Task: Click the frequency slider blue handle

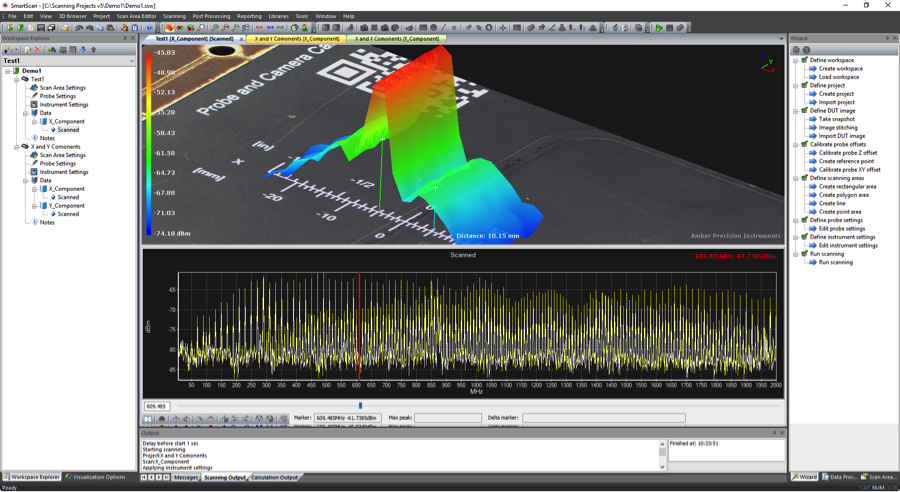Action: [360, 406]
